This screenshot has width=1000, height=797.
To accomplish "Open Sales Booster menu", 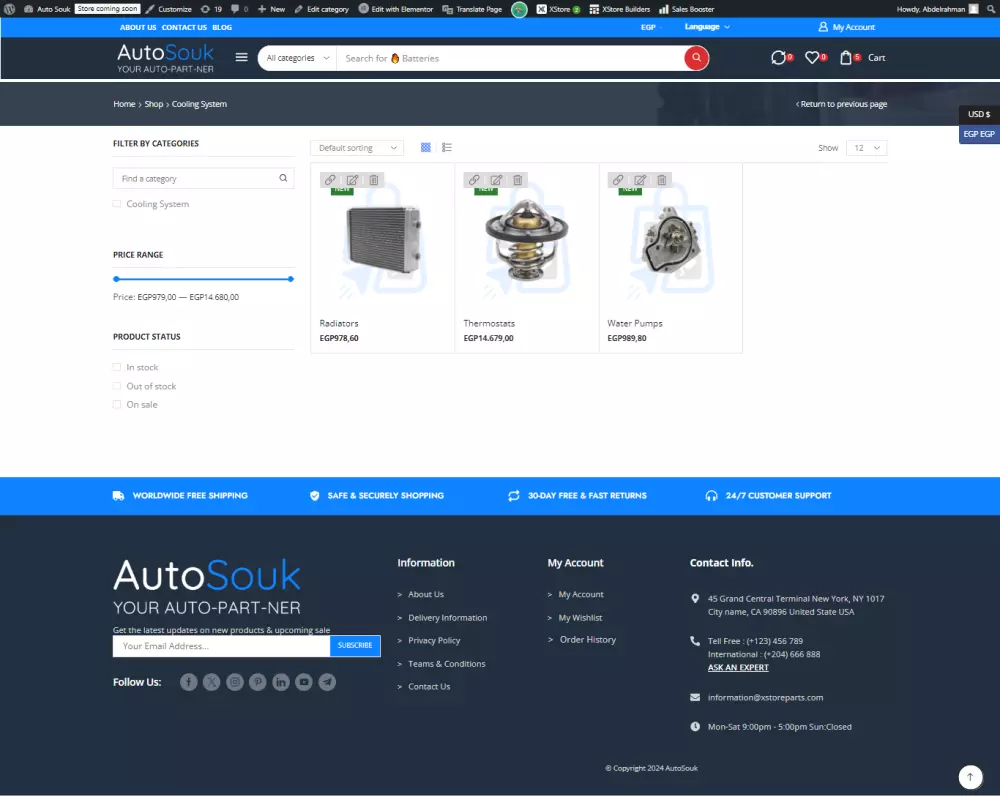I will [x=686, y=9].
